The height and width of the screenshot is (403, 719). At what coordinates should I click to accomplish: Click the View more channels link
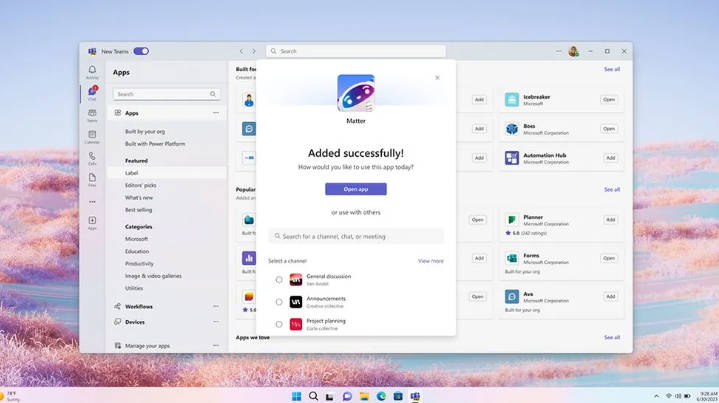(x=431, y=261)
